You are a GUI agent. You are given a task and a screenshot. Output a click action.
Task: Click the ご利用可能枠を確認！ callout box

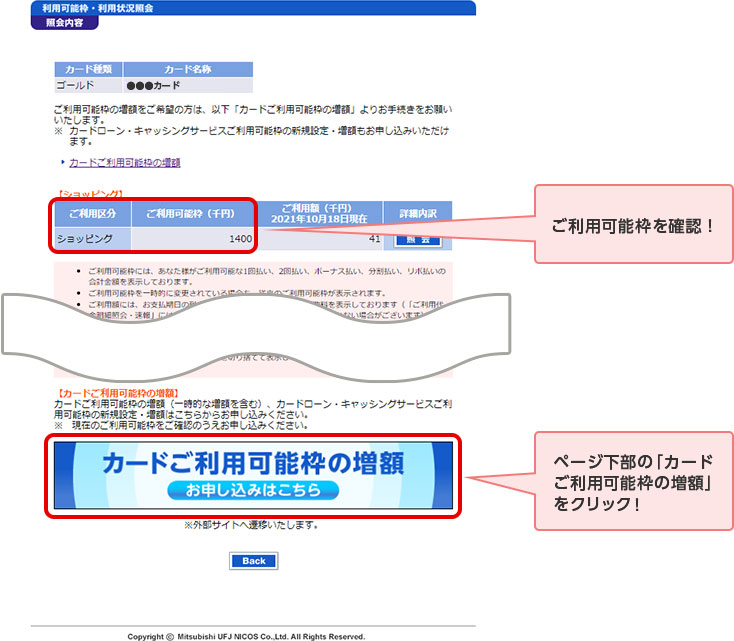click(634, 225)
